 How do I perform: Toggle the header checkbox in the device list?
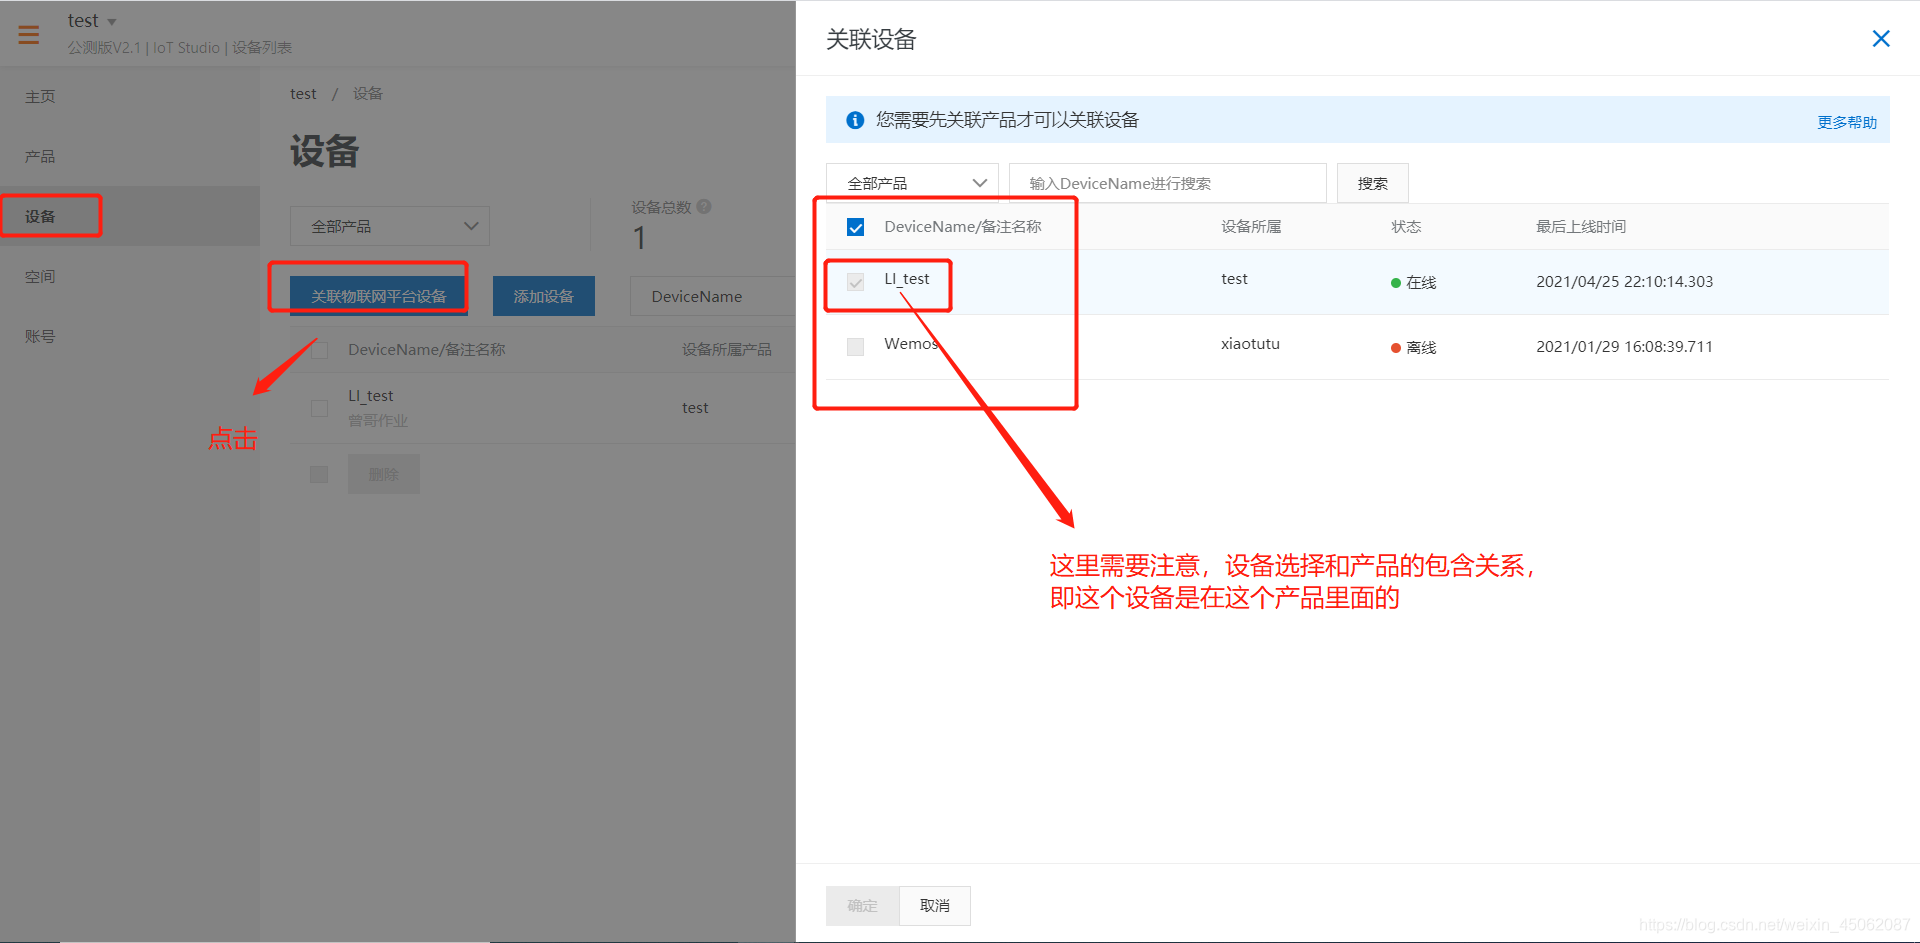pyautogui.click(x=319, y=350)
